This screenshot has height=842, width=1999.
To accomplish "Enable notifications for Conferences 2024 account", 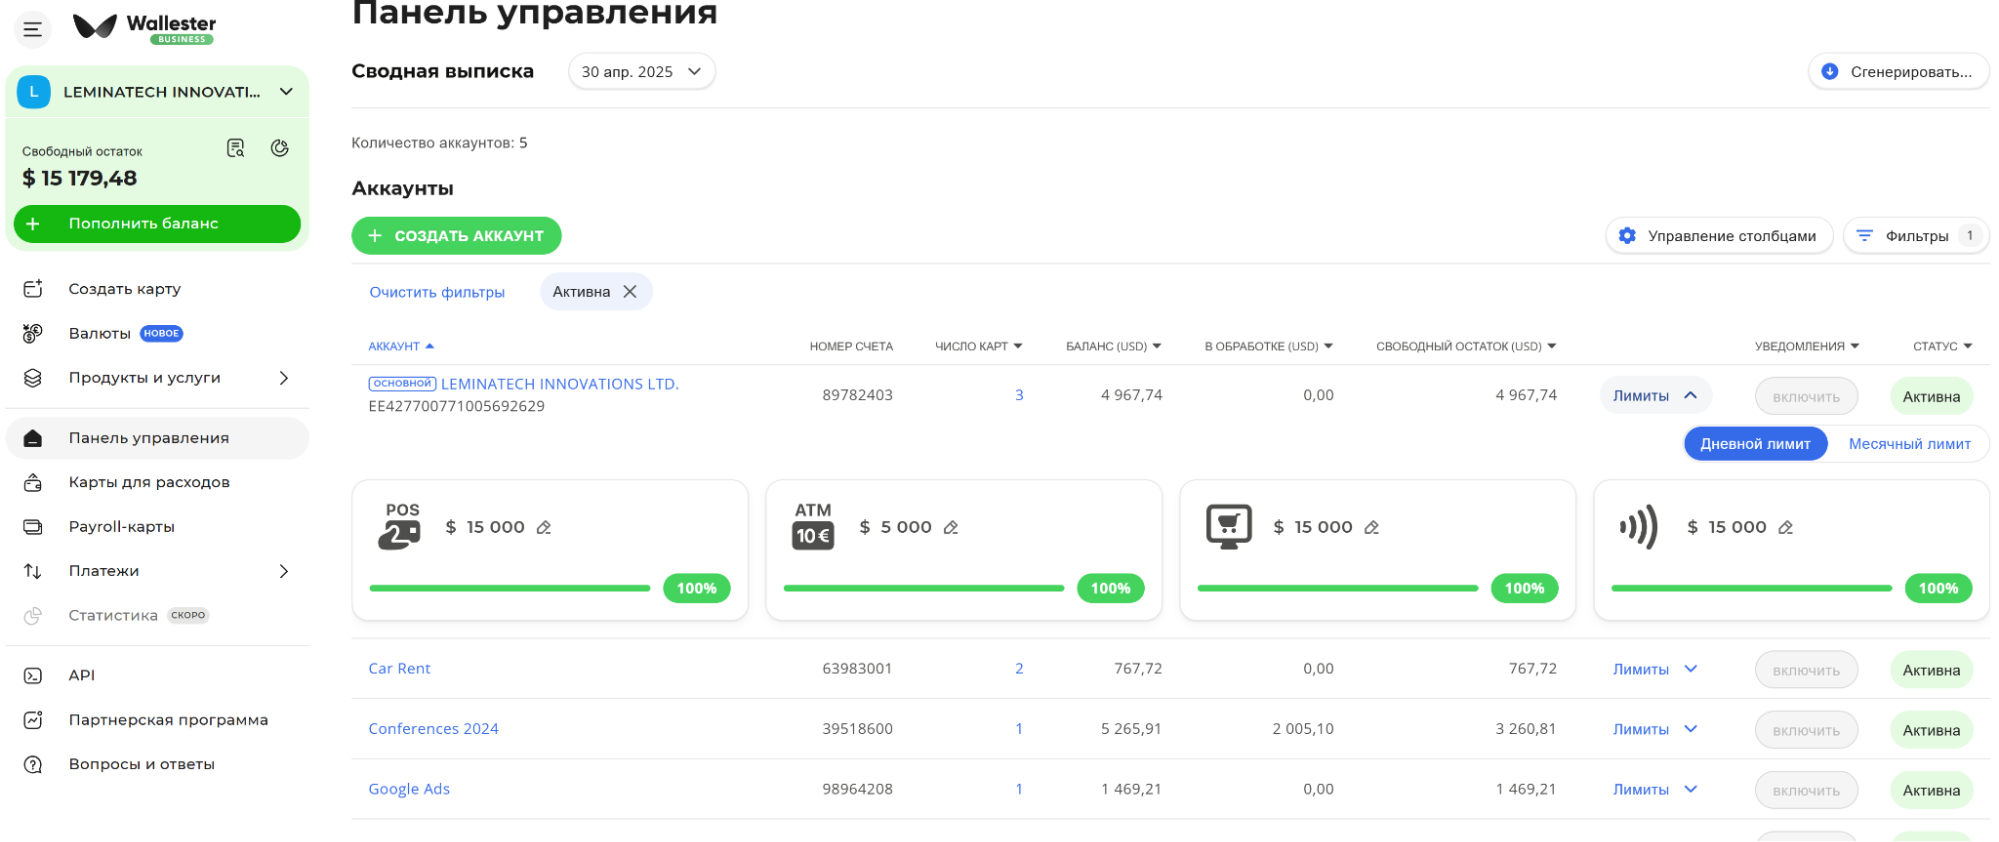I will [1806, 730].
